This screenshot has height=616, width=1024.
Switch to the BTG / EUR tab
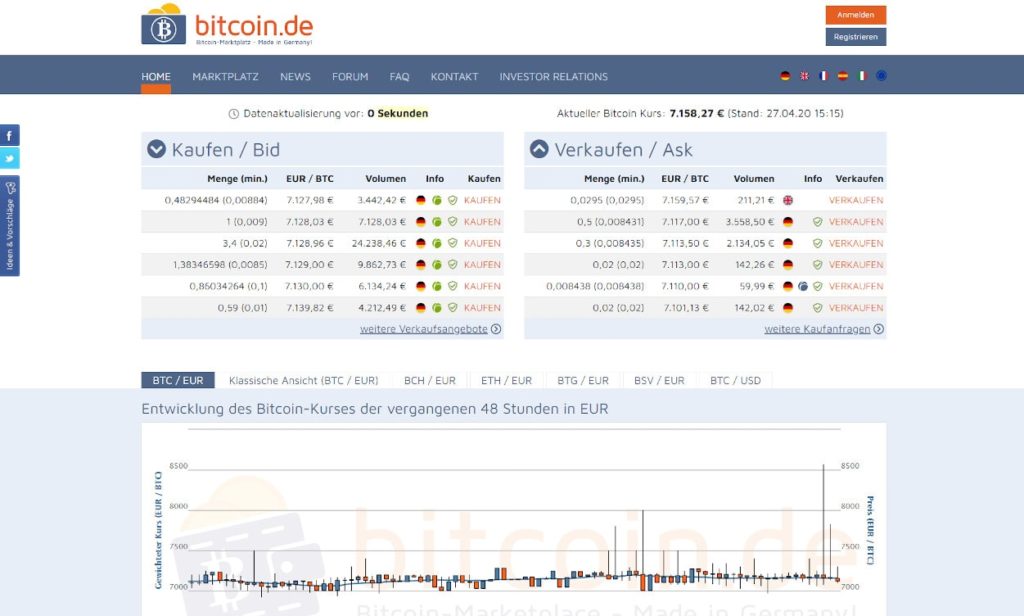(583, 380)
